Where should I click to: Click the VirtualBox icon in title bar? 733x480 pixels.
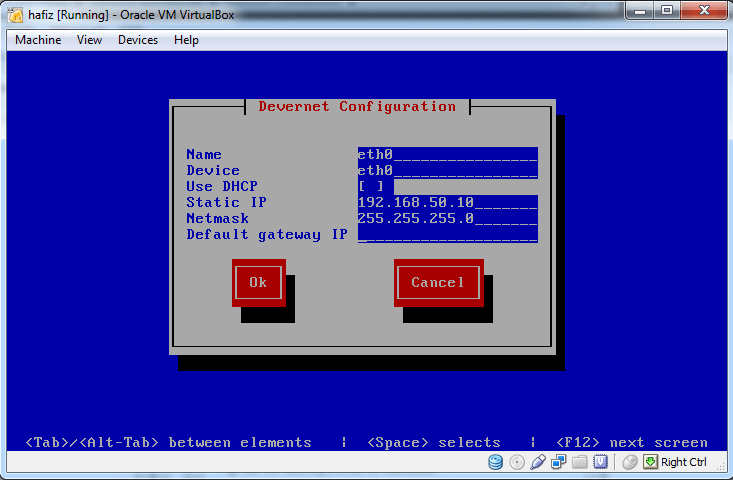click(x=16, y=15)
